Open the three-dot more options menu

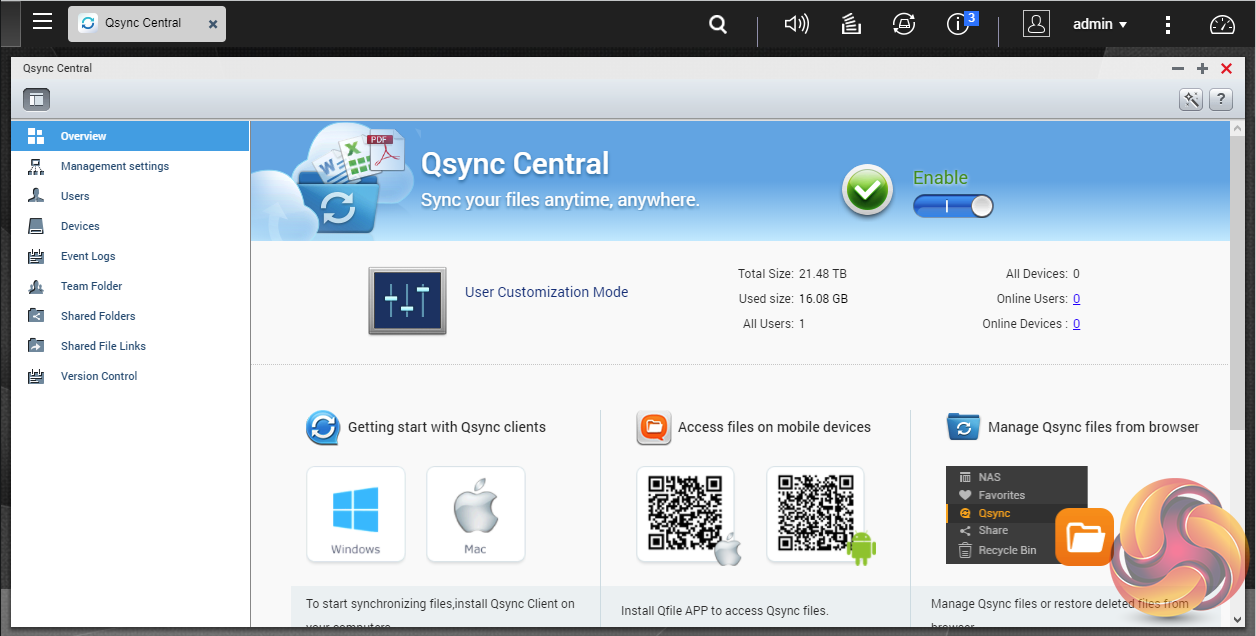[1168, 25]
